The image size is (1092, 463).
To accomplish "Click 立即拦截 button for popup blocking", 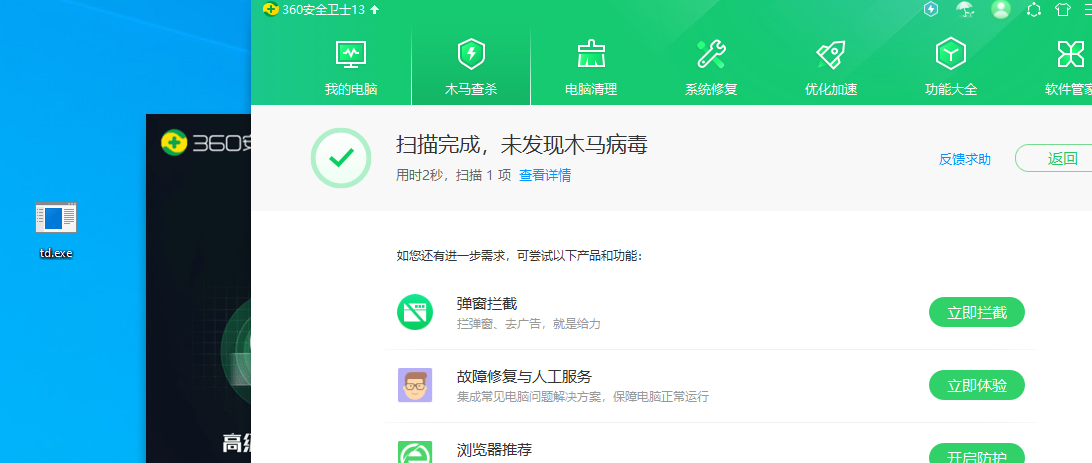I will pos(977,312).
